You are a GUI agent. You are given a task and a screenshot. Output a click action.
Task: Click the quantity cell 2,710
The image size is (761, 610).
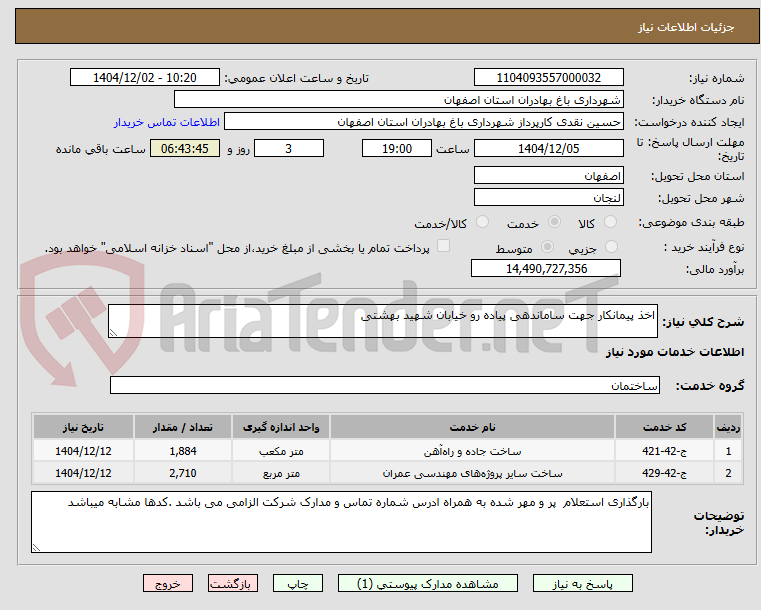coord(182,473)
